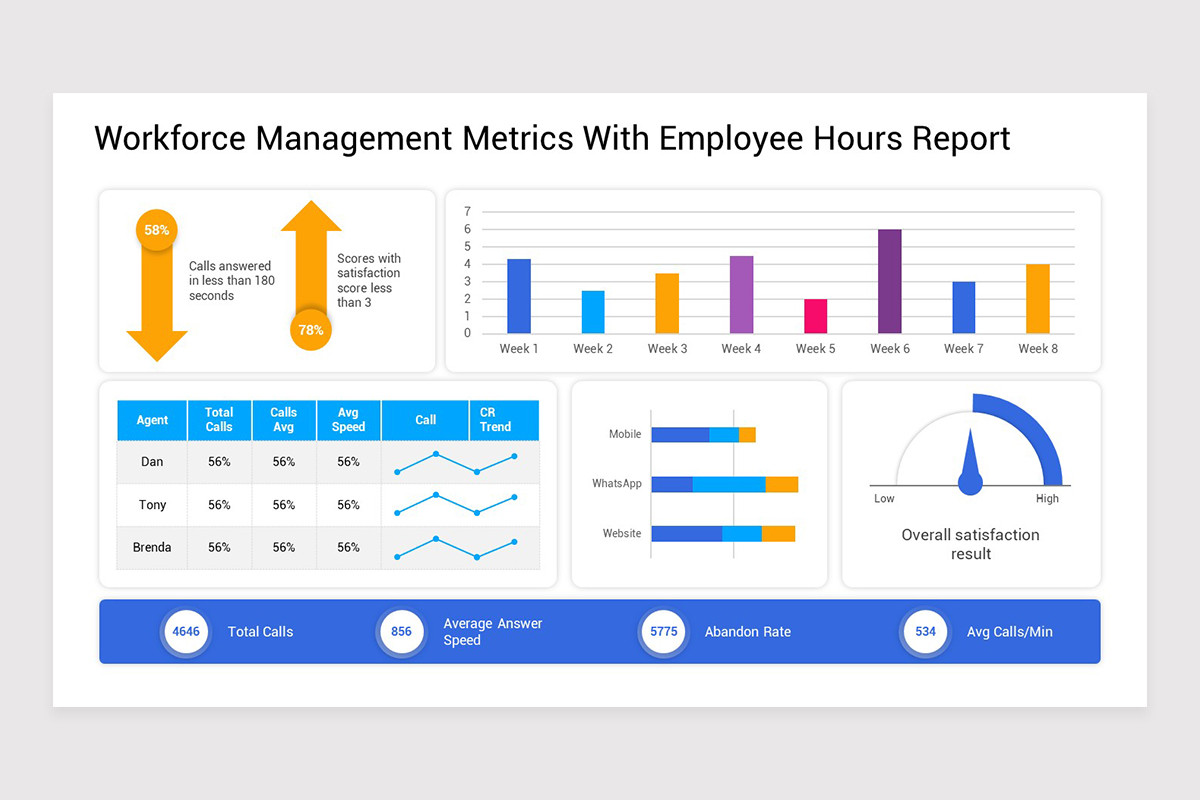Screen dimensions: 1200x800
Task: Click the 4646 Total Calls circle
Action: click(186, 632)
